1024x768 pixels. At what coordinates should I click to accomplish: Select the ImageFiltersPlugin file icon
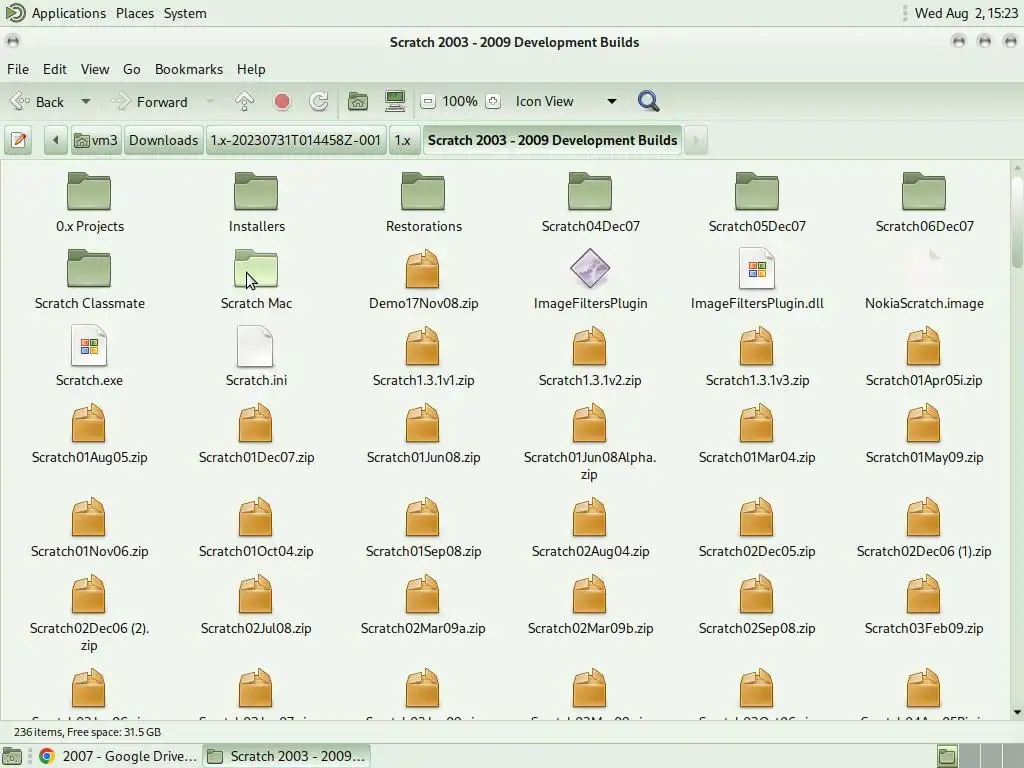590,268
